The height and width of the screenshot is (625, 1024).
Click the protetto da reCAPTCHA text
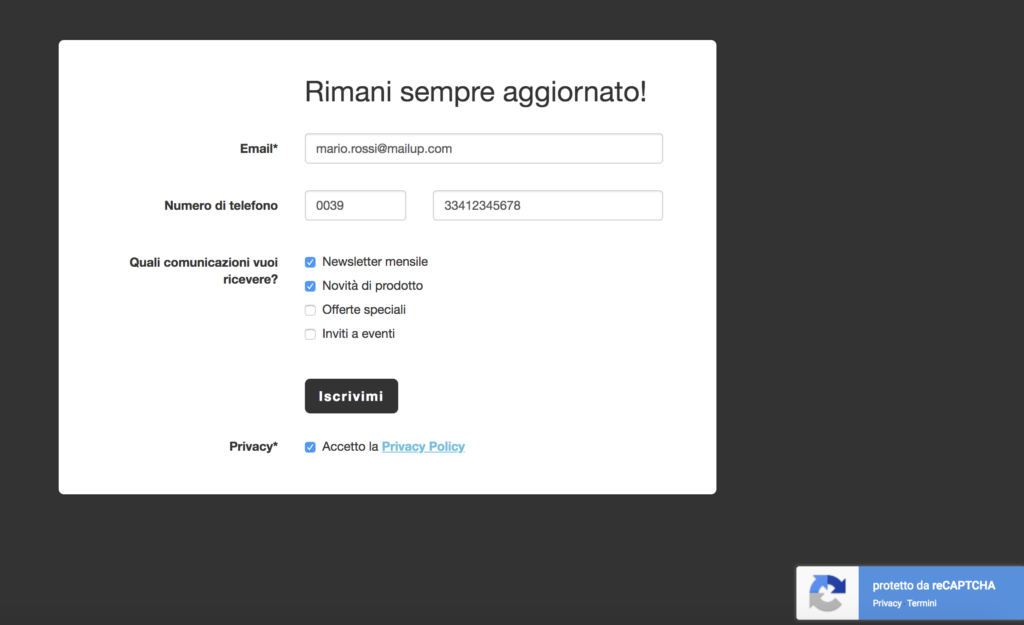[x=933, y=586]
